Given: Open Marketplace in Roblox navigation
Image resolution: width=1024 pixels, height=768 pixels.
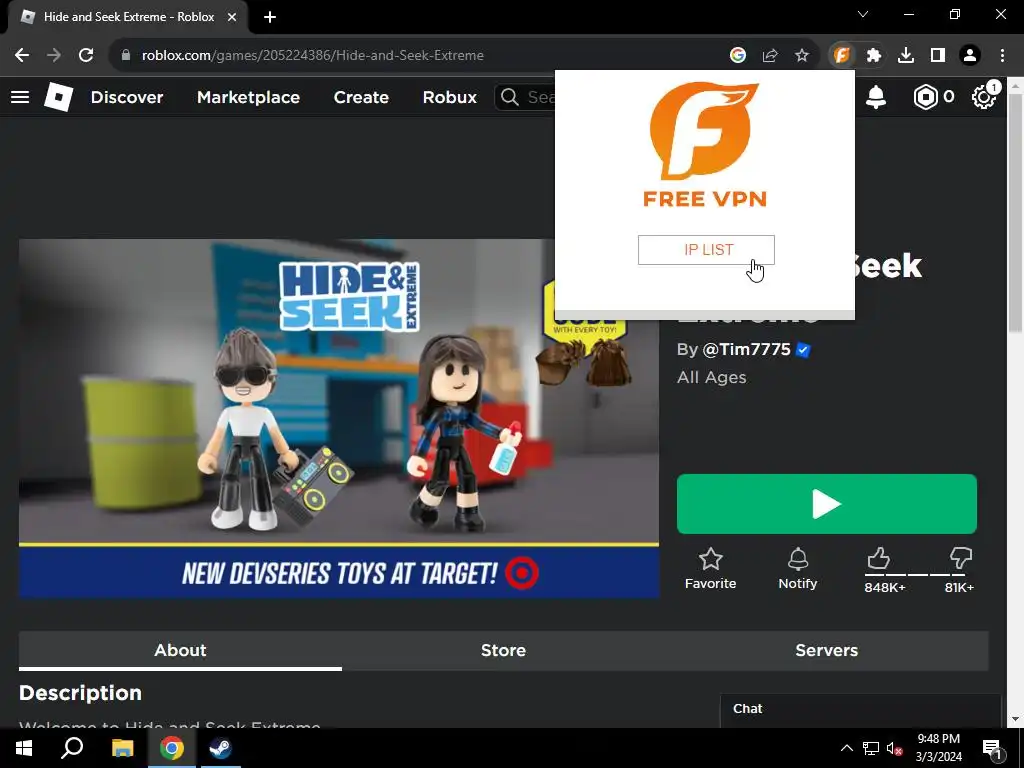Looking at the screenshot, I should coord(248,97).
